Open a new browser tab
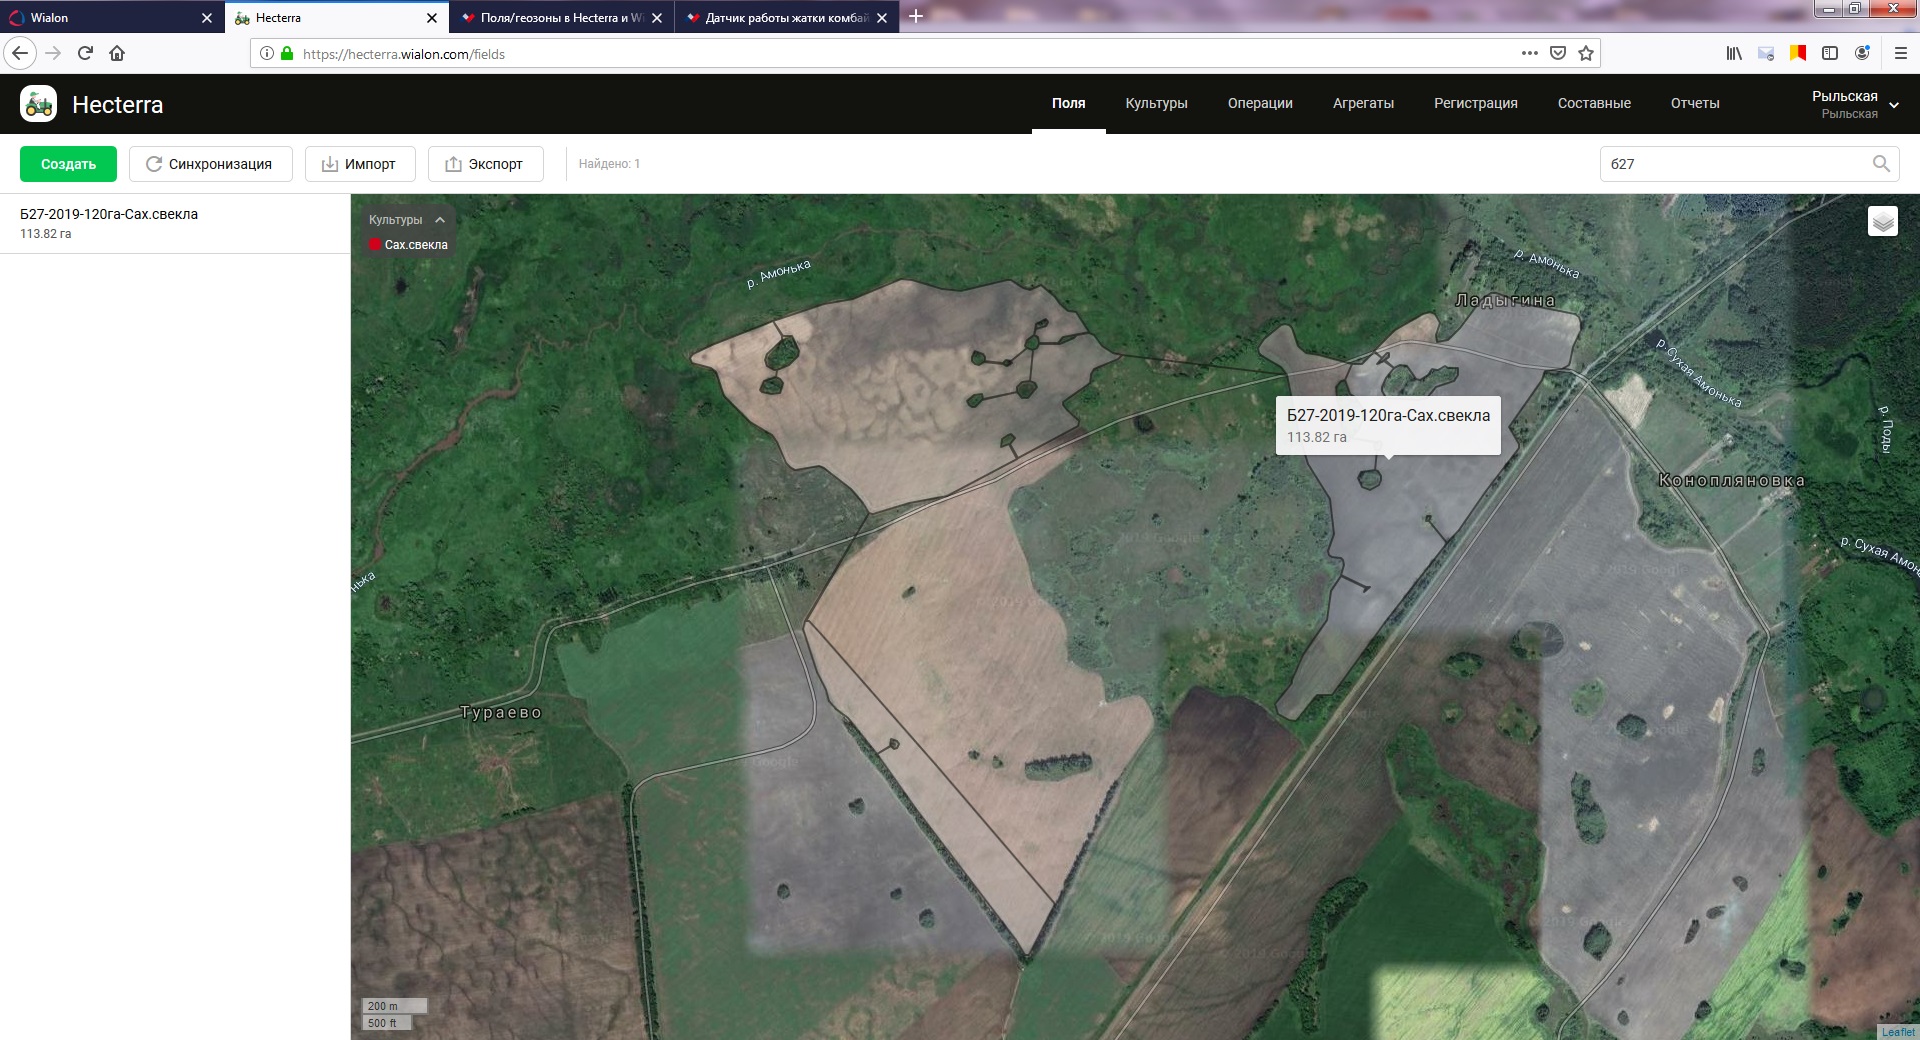The width and height of the screenshot is (1920, 1040). tap(915, 17)
